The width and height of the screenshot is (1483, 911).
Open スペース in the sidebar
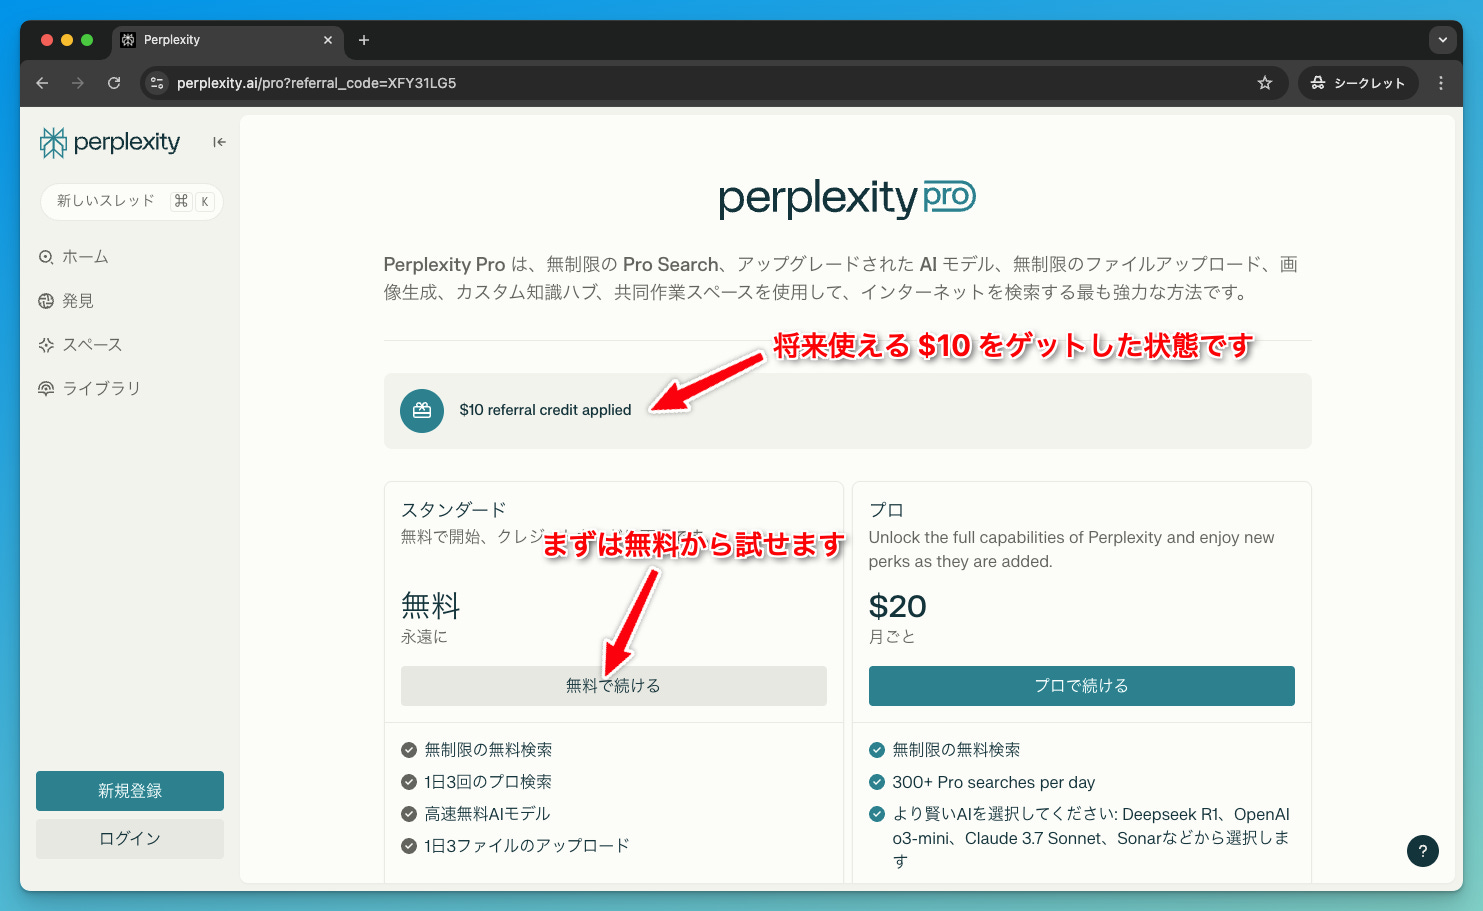(92, 345)
